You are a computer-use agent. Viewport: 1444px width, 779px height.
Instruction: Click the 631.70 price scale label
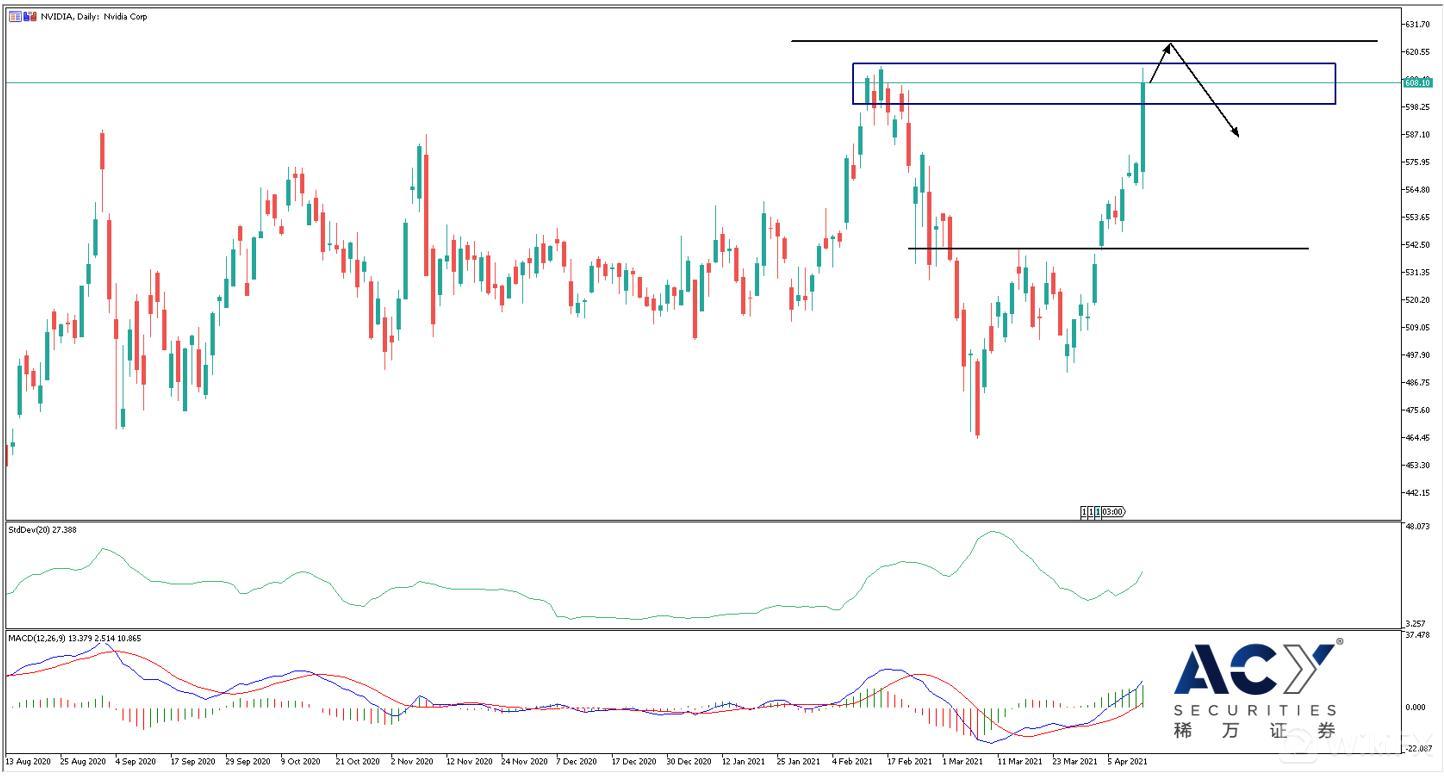coord(1416,24)
